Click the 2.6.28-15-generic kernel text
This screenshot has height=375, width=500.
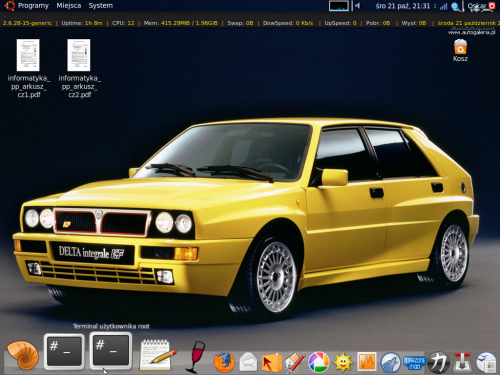[27, 23]
